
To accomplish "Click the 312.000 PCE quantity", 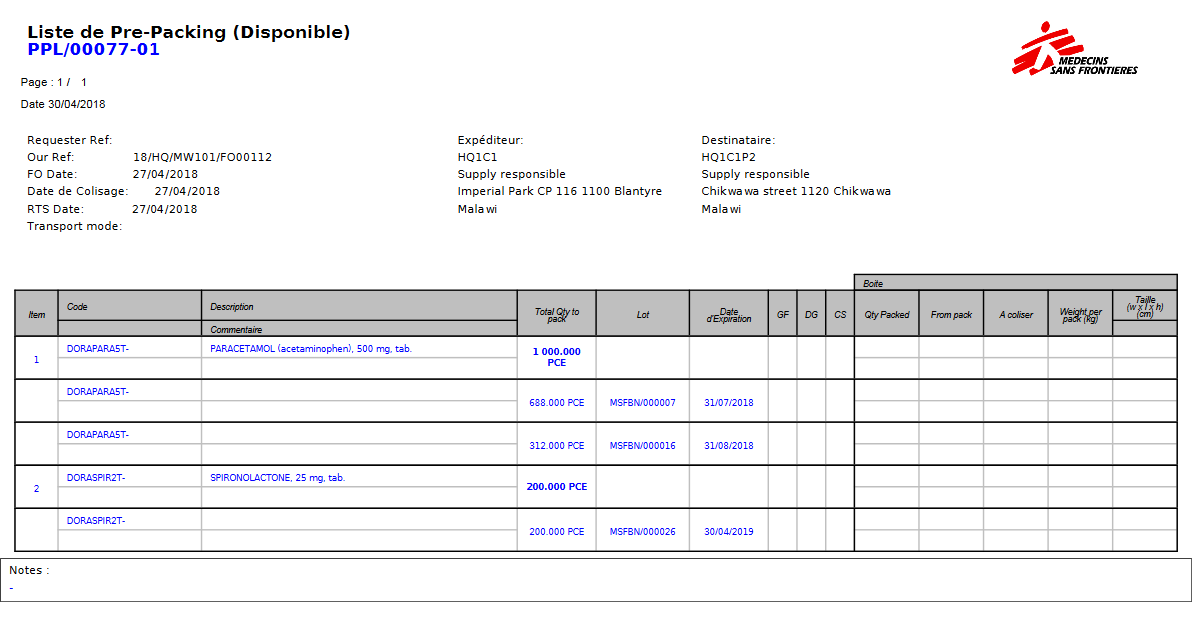I will tap(556, 446).
